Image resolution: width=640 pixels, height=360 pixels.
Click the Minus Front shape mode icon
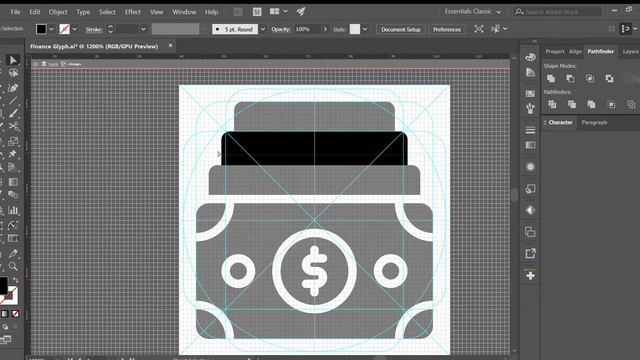[570, 78]
